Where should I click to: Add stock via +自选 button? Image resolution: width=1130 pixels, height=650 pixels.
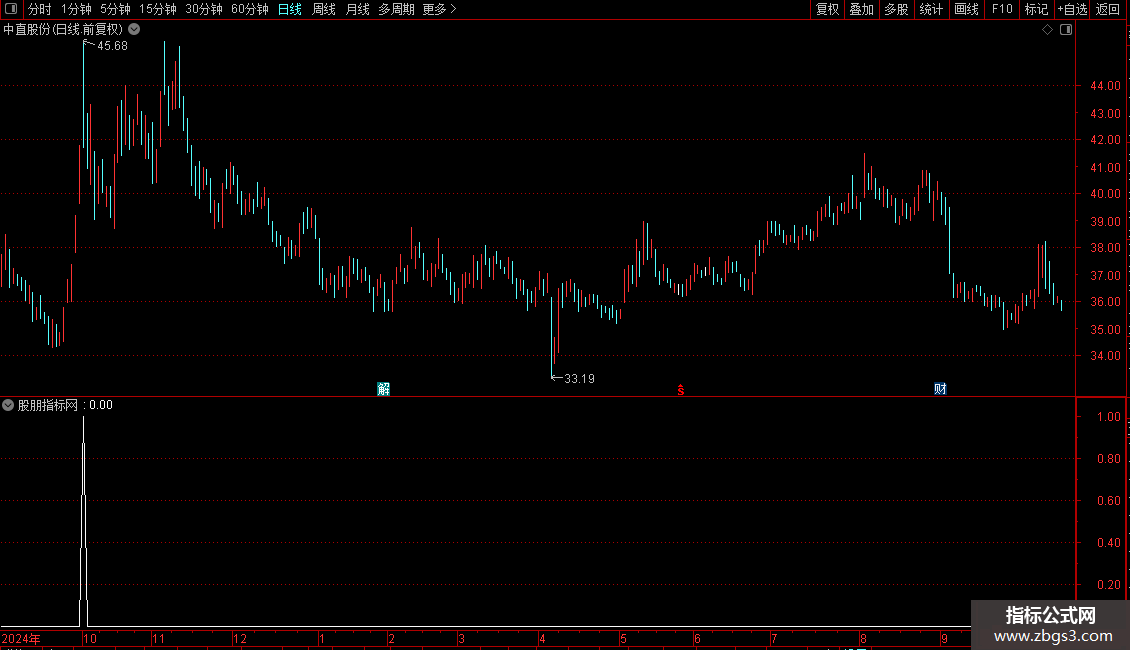(x=1072, y=9)
